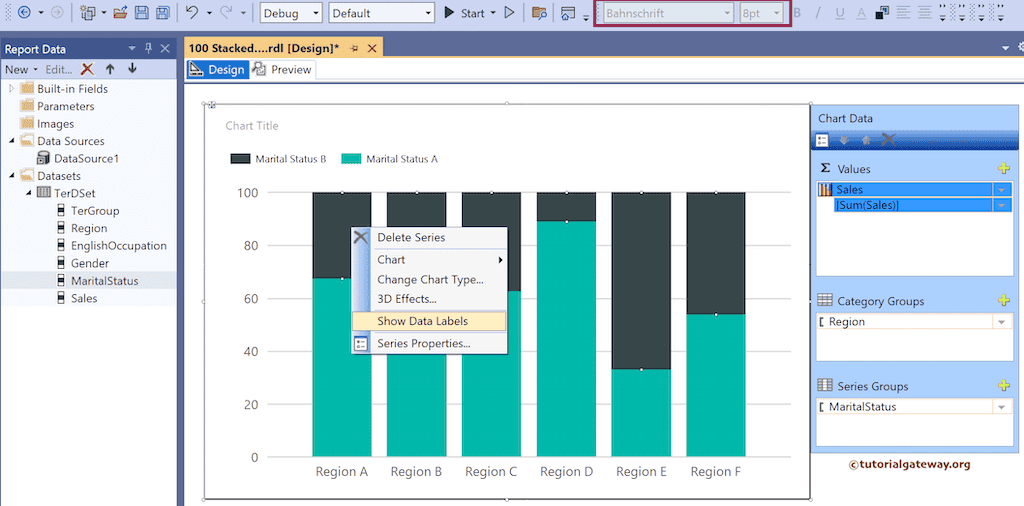Open Chart Data properties icon

[823, 140]
